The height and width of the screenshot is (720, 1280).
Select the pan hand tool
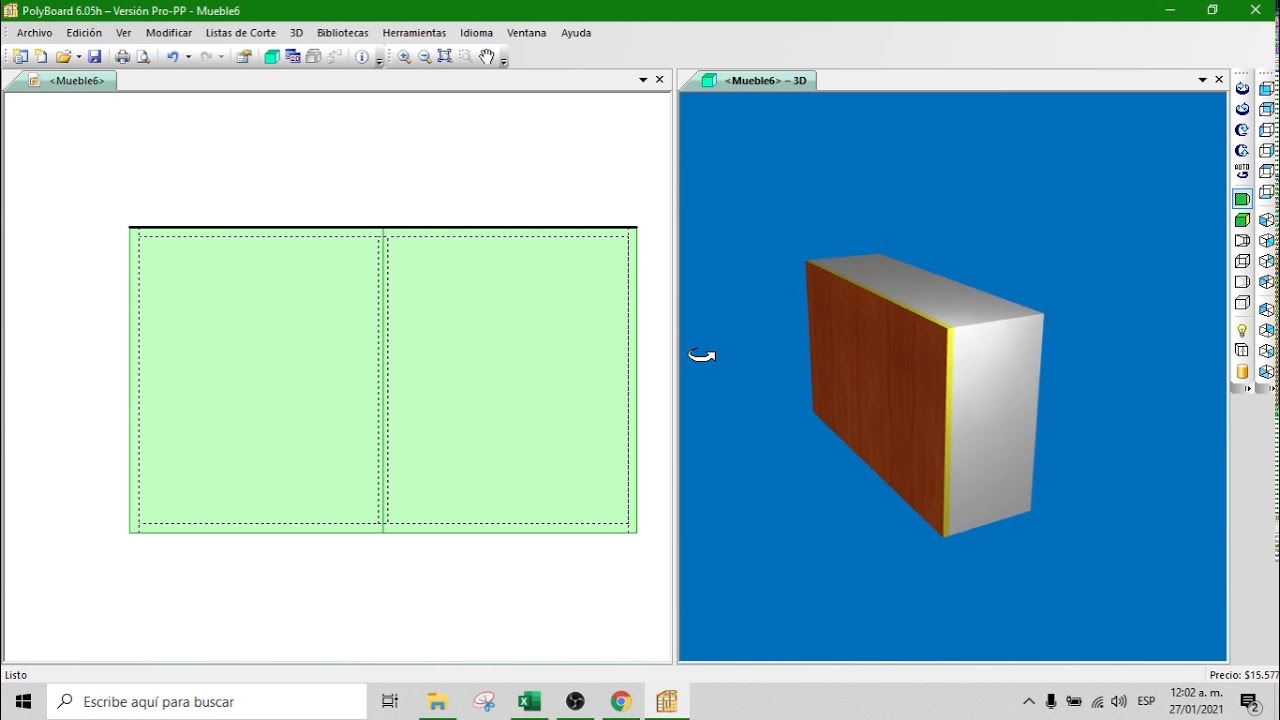(x=487, y=57)
